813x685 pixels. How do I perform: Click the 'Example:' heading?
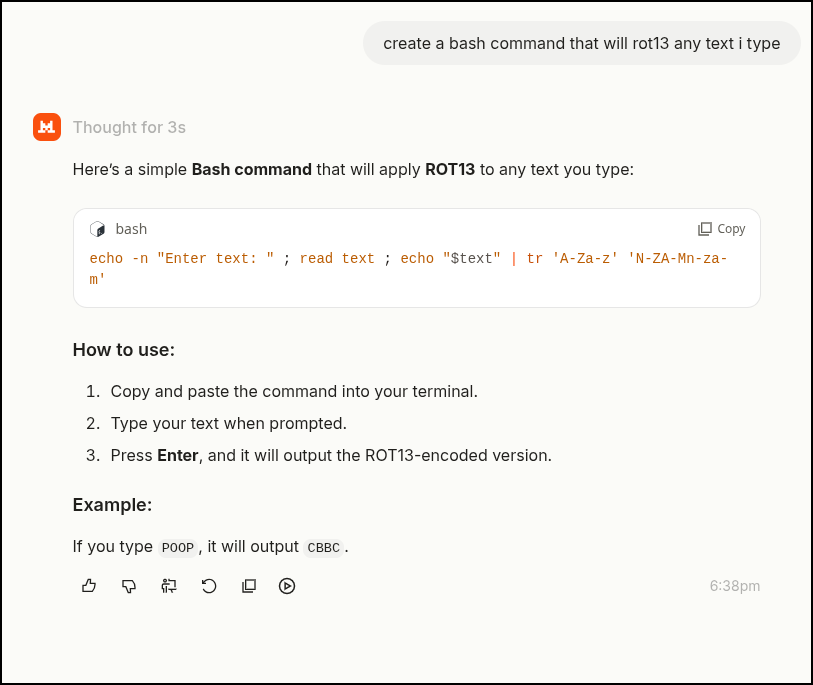[x=112, y=505]
